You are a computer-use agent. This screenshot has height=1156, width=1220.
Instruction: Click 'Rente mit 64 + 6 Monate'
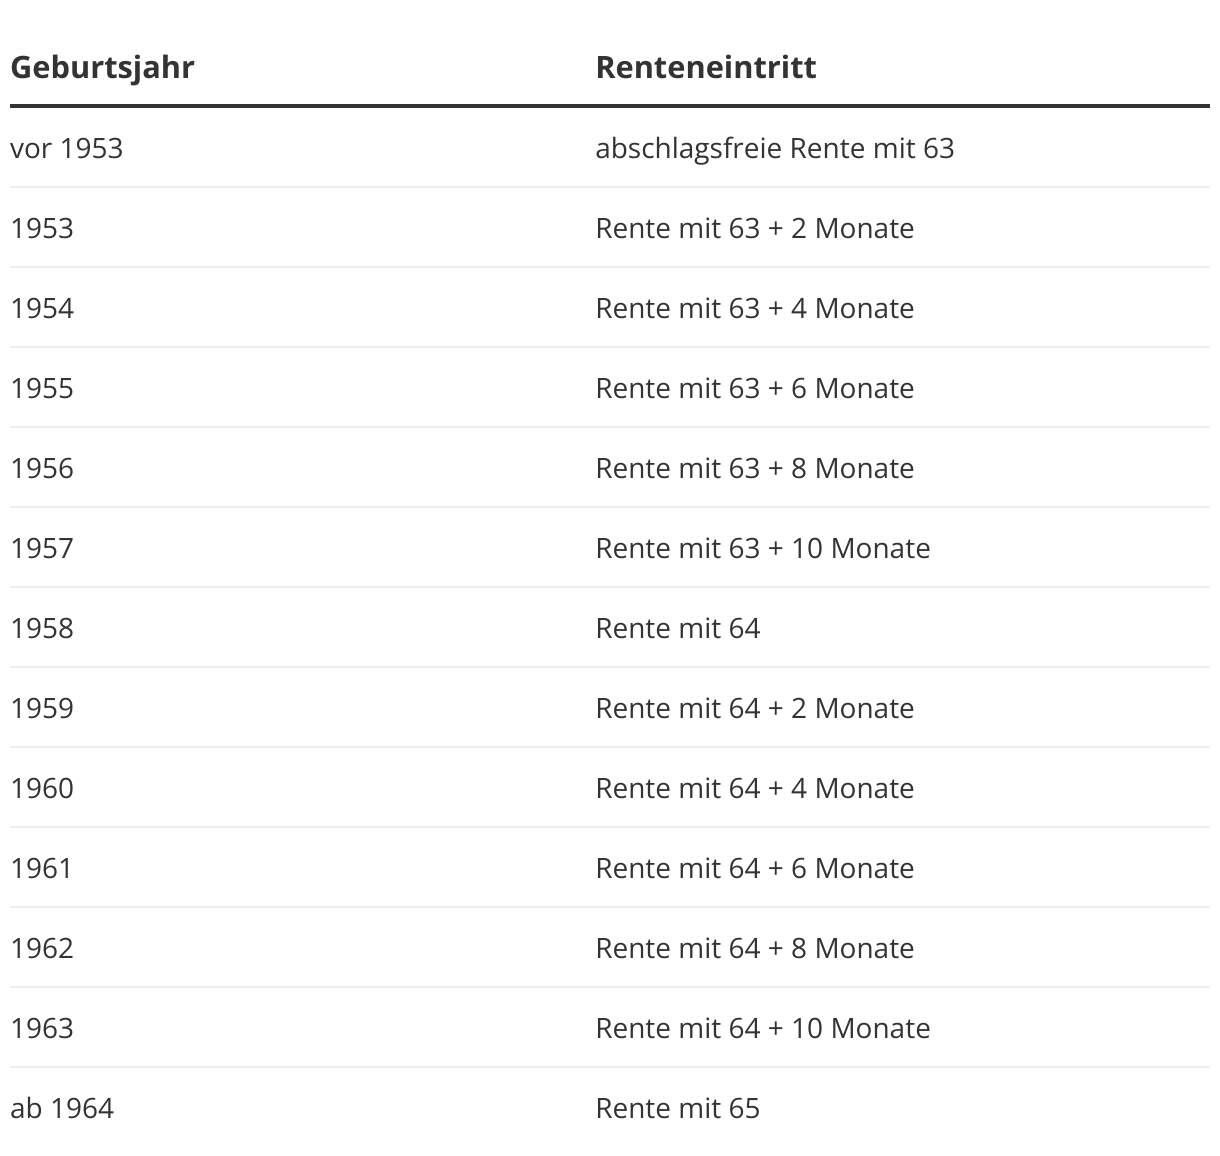click(x=755, y=868)
